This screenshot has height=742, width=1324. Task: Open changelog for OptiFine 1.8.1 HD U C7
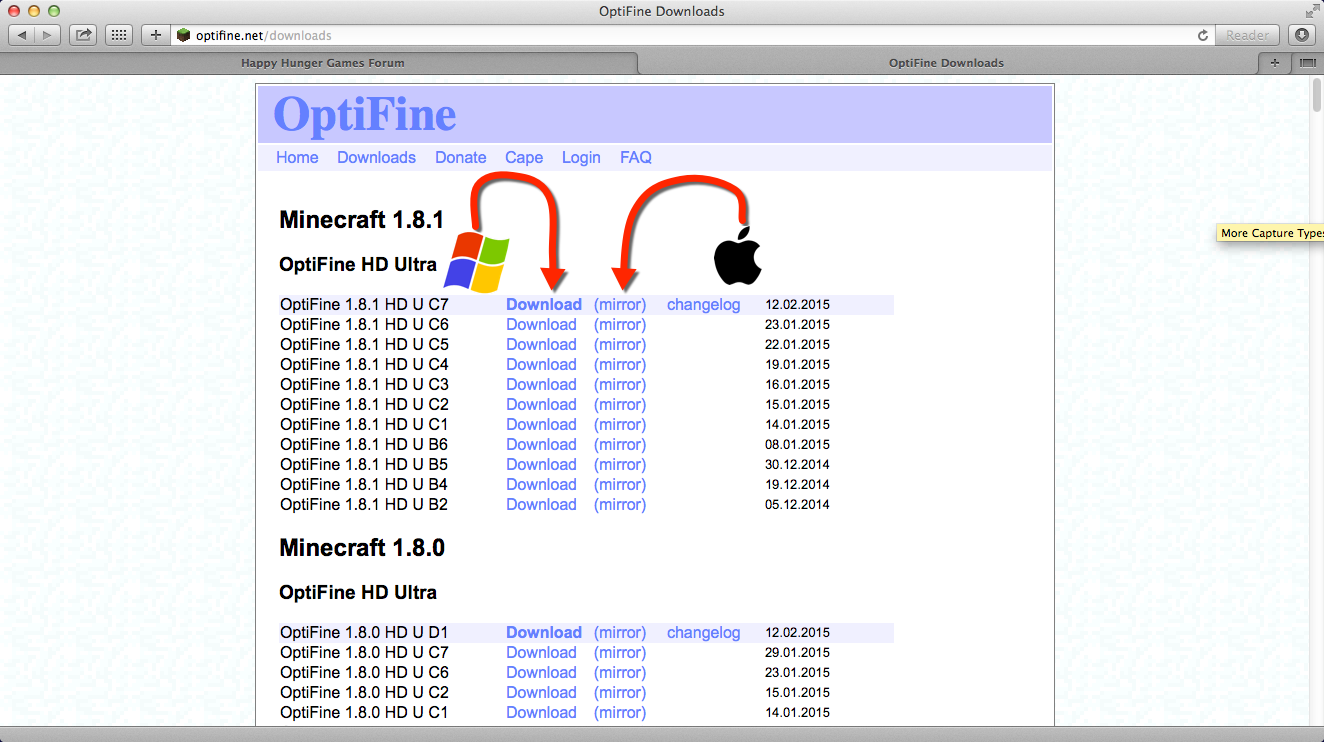[x=704, y=305]
